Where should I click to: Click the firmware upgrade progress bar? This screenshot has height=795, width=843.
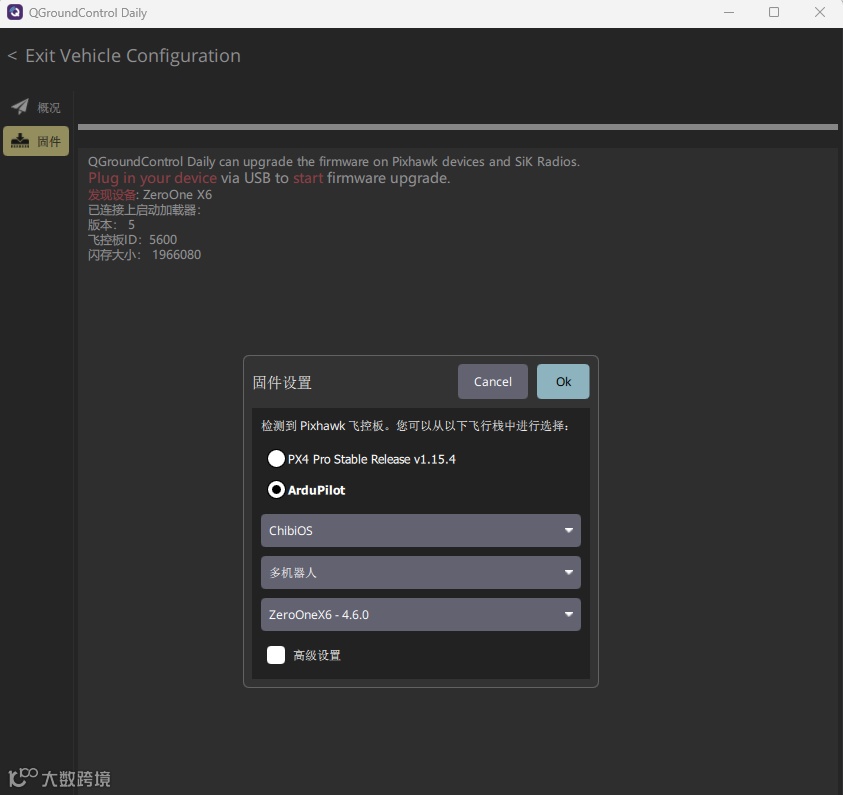(458, 127)
